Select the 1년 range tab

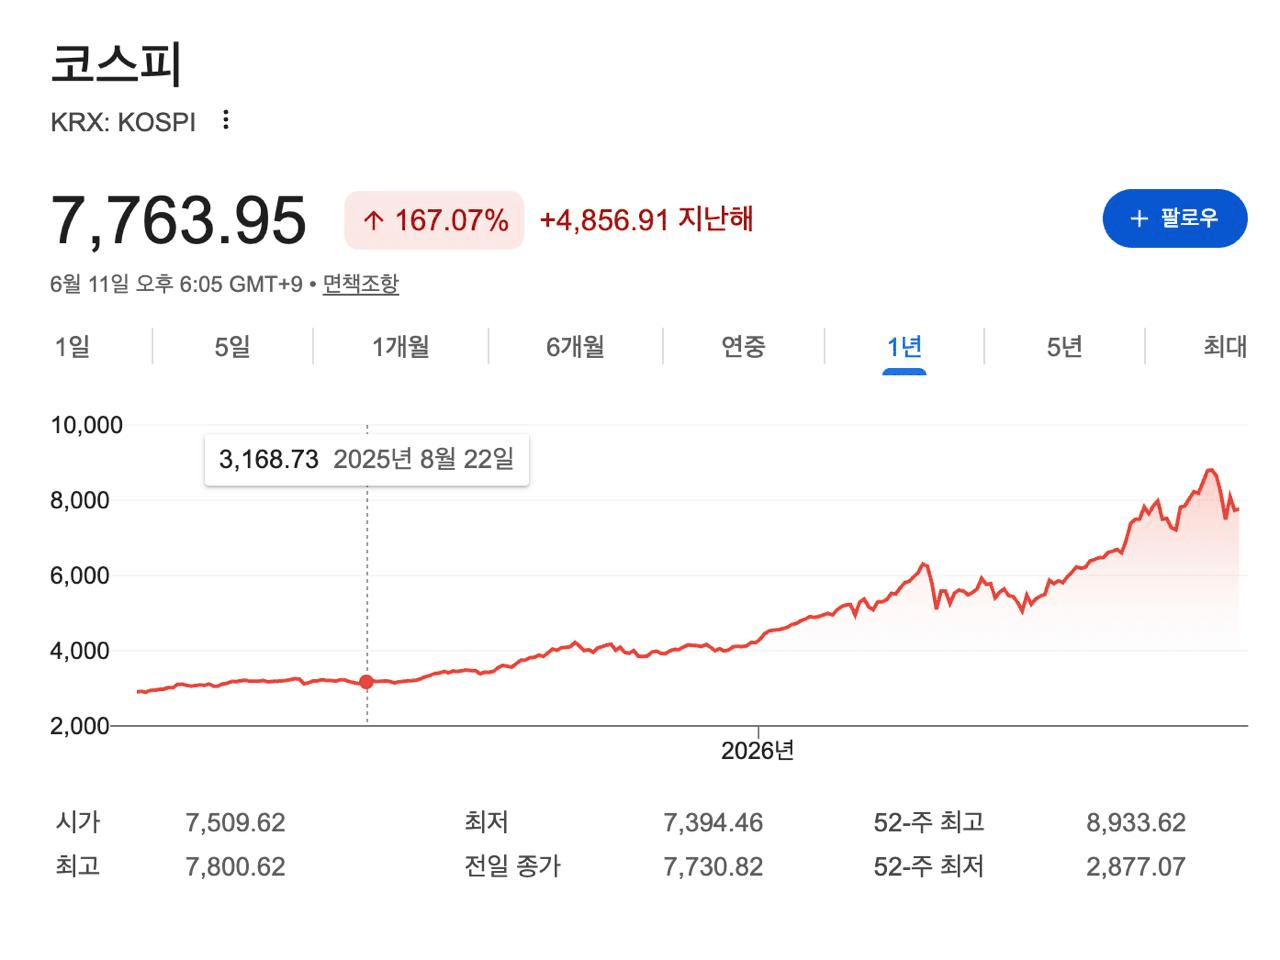point(904,347)
